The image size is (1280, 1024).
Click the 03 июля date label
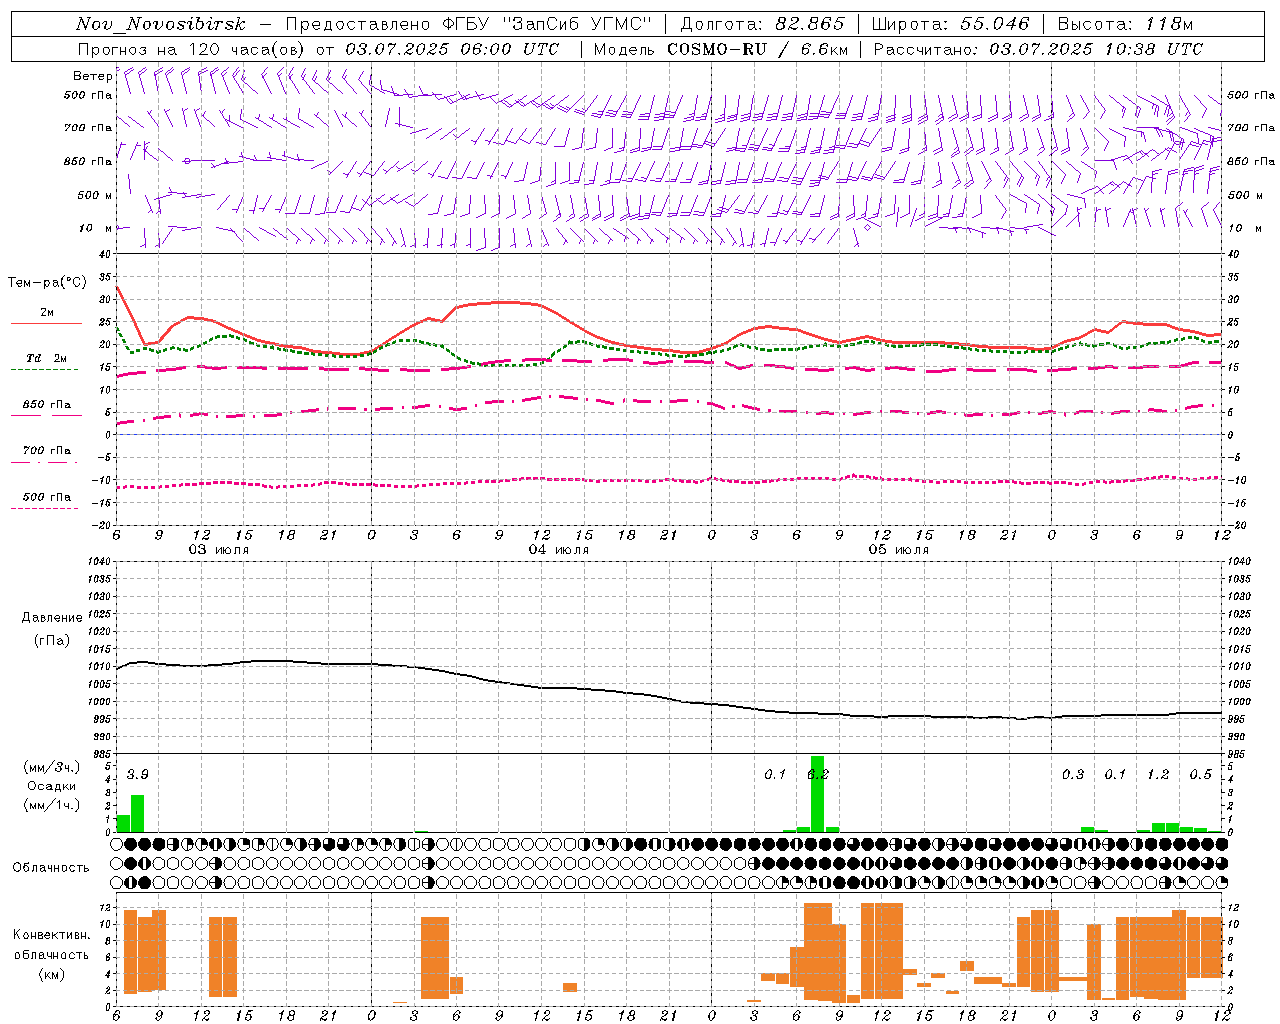pyautogui.click(x=219, y=550)
